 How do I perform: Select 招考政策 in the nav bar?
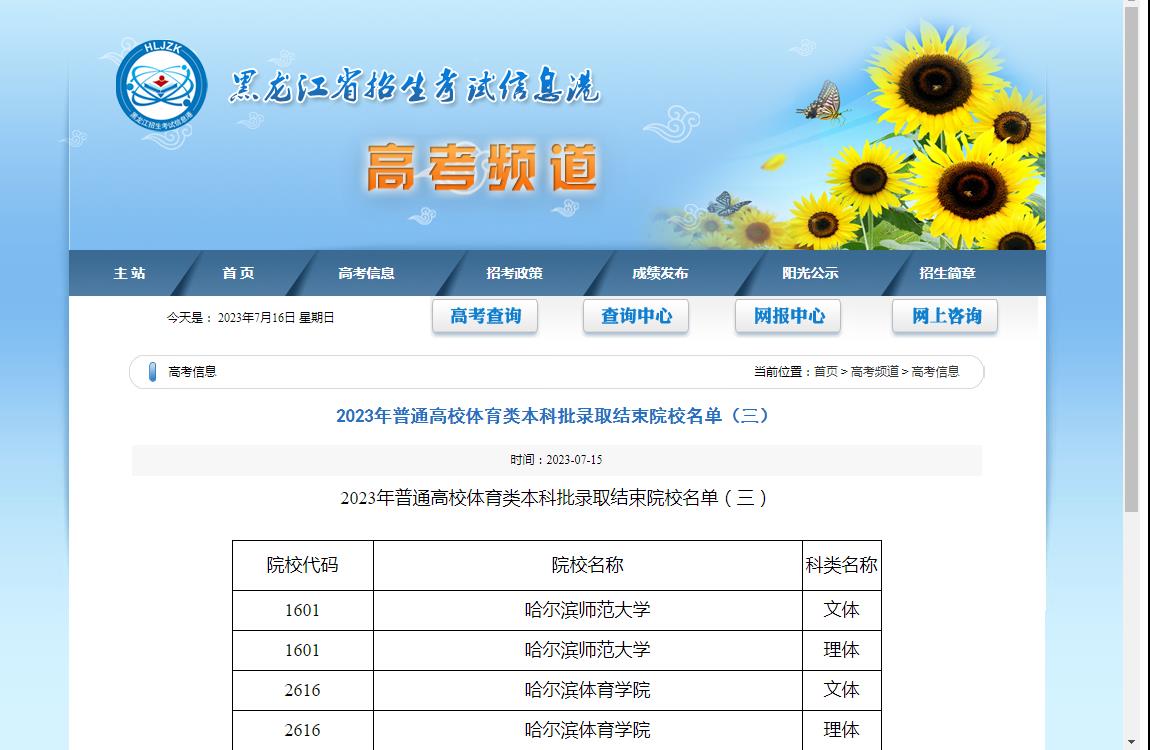click(x=514, y=273)
